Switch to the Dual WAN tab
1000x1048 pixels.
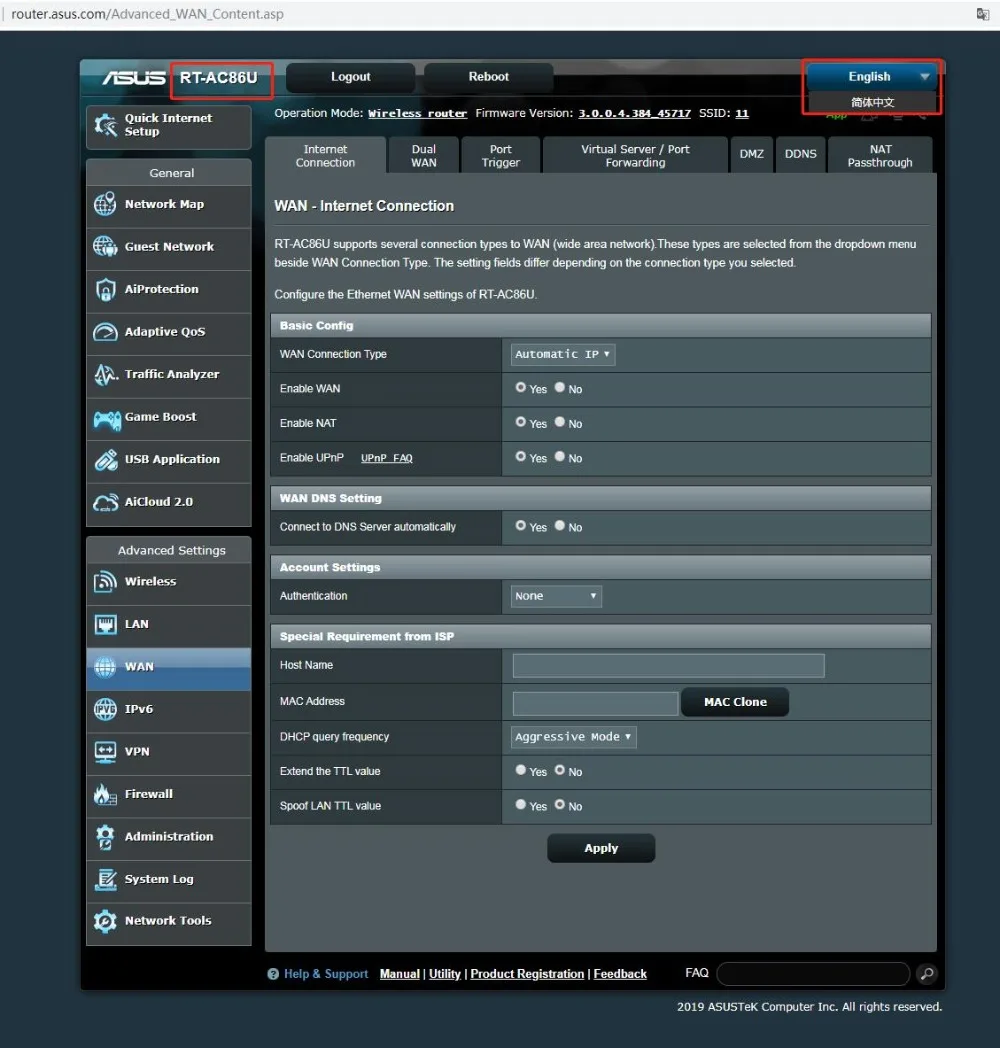[x=424, y=156]
